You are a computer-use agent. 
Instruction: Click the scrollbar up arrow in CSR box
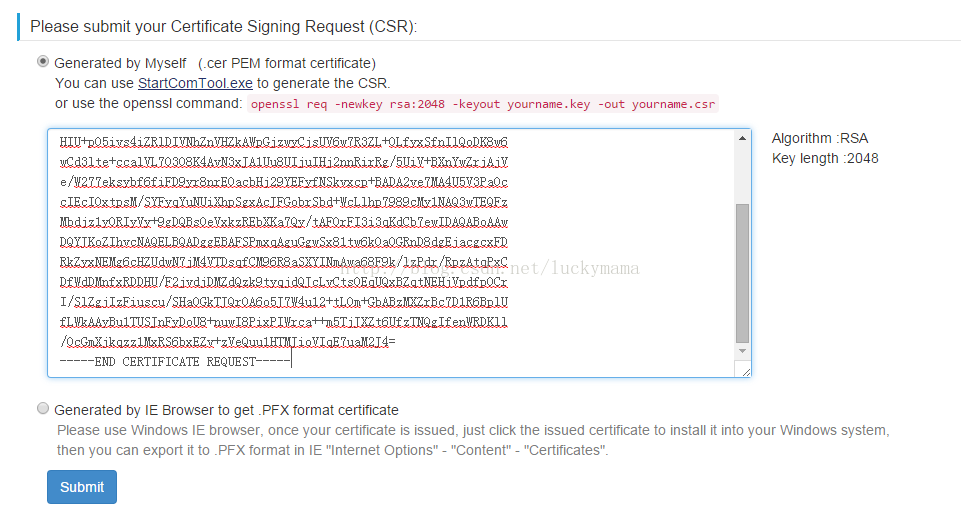(742, 139)
